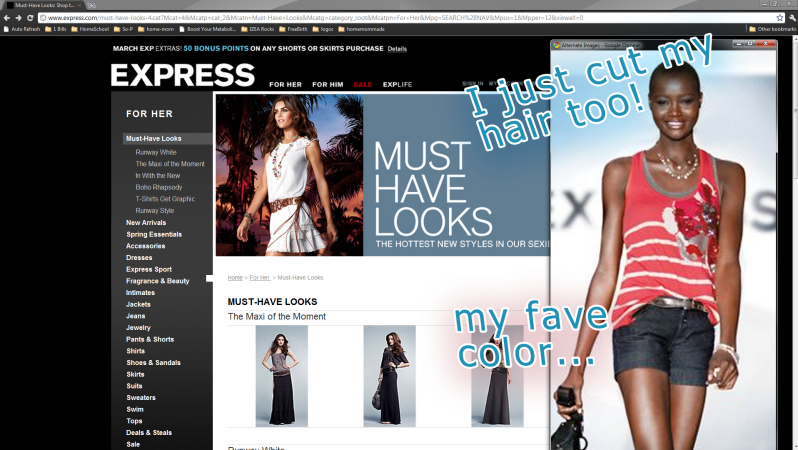798x450 pixels.
Task: Open the FOR HER menu
Action: tap(286, 85)
